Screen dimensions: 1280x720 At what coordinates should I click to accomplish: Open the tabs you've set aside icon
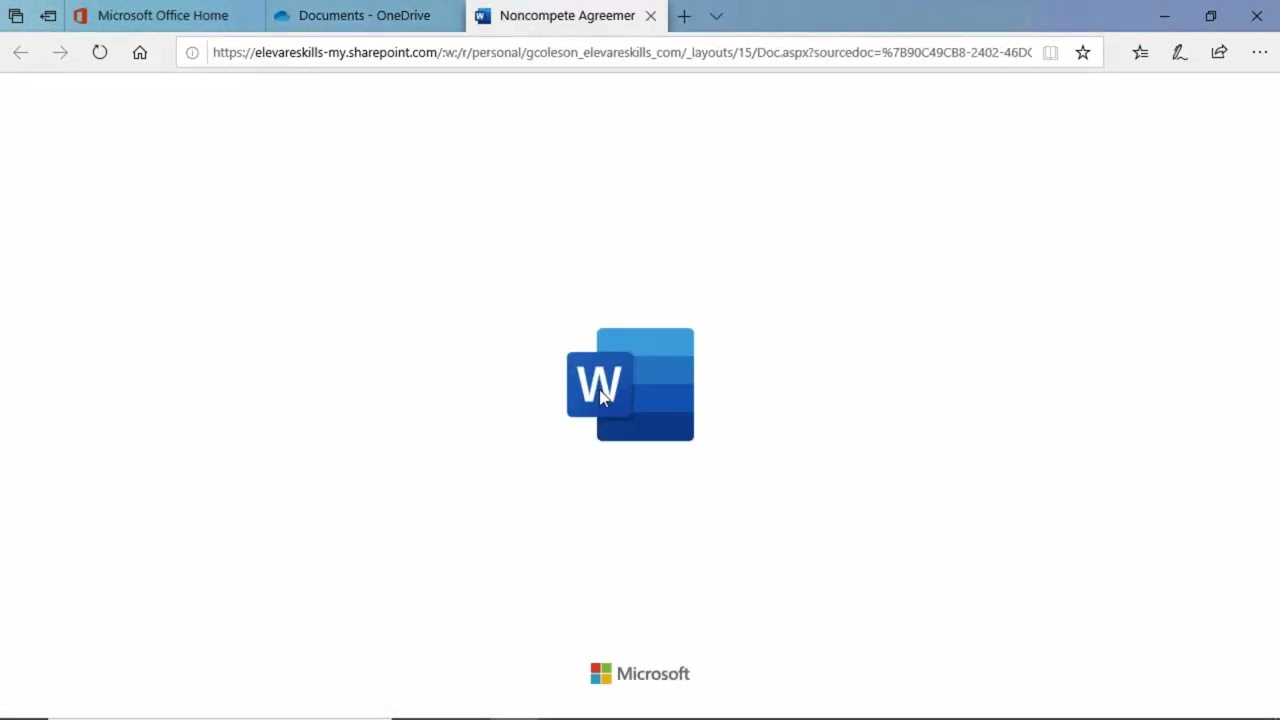[x=16, y=16]
